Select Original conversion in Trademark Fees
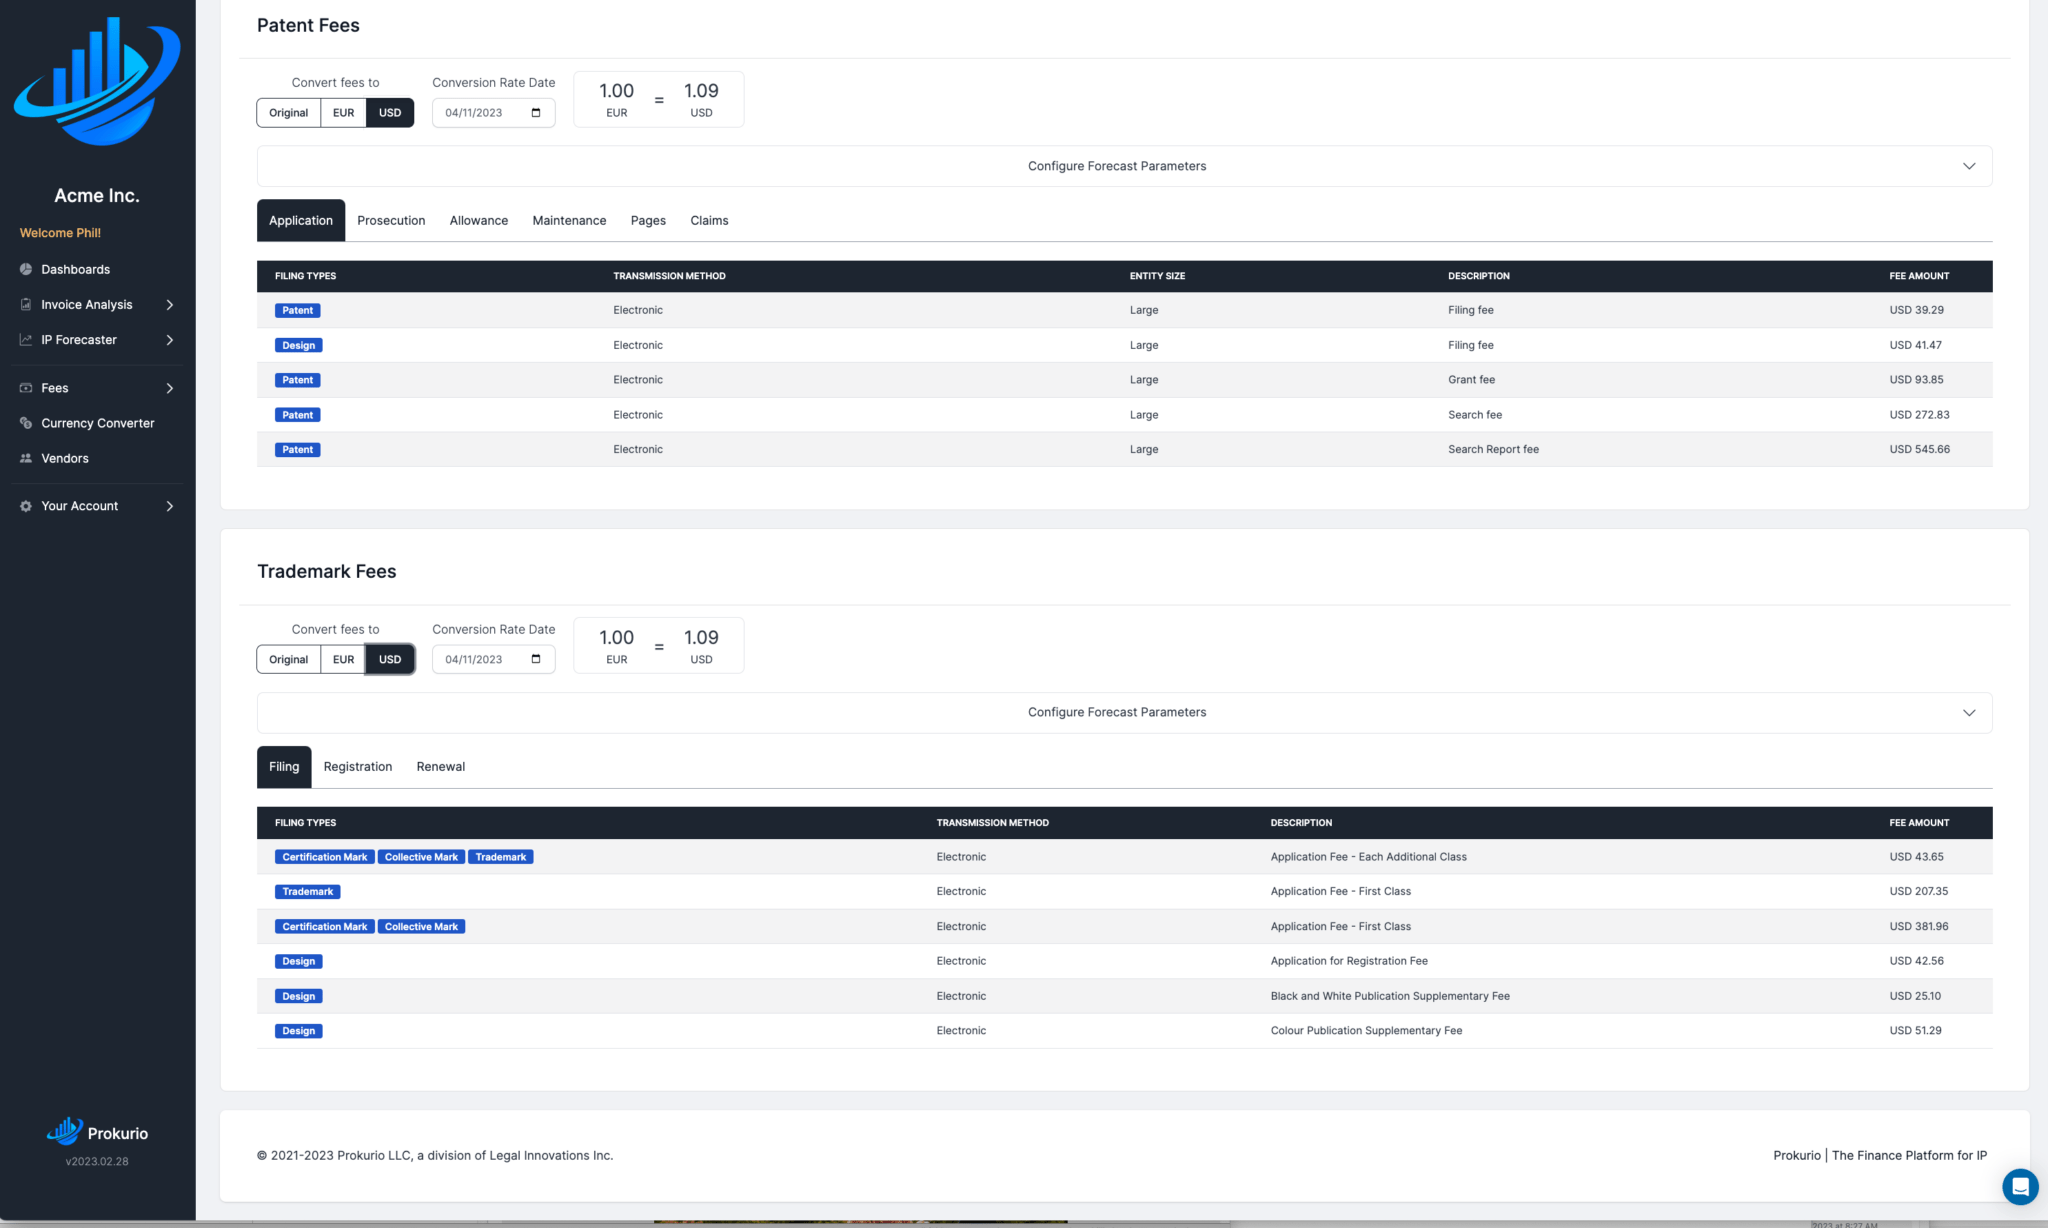This screenshot has width=2048, height=1228. pyautogui.click(x=288, y=659)
